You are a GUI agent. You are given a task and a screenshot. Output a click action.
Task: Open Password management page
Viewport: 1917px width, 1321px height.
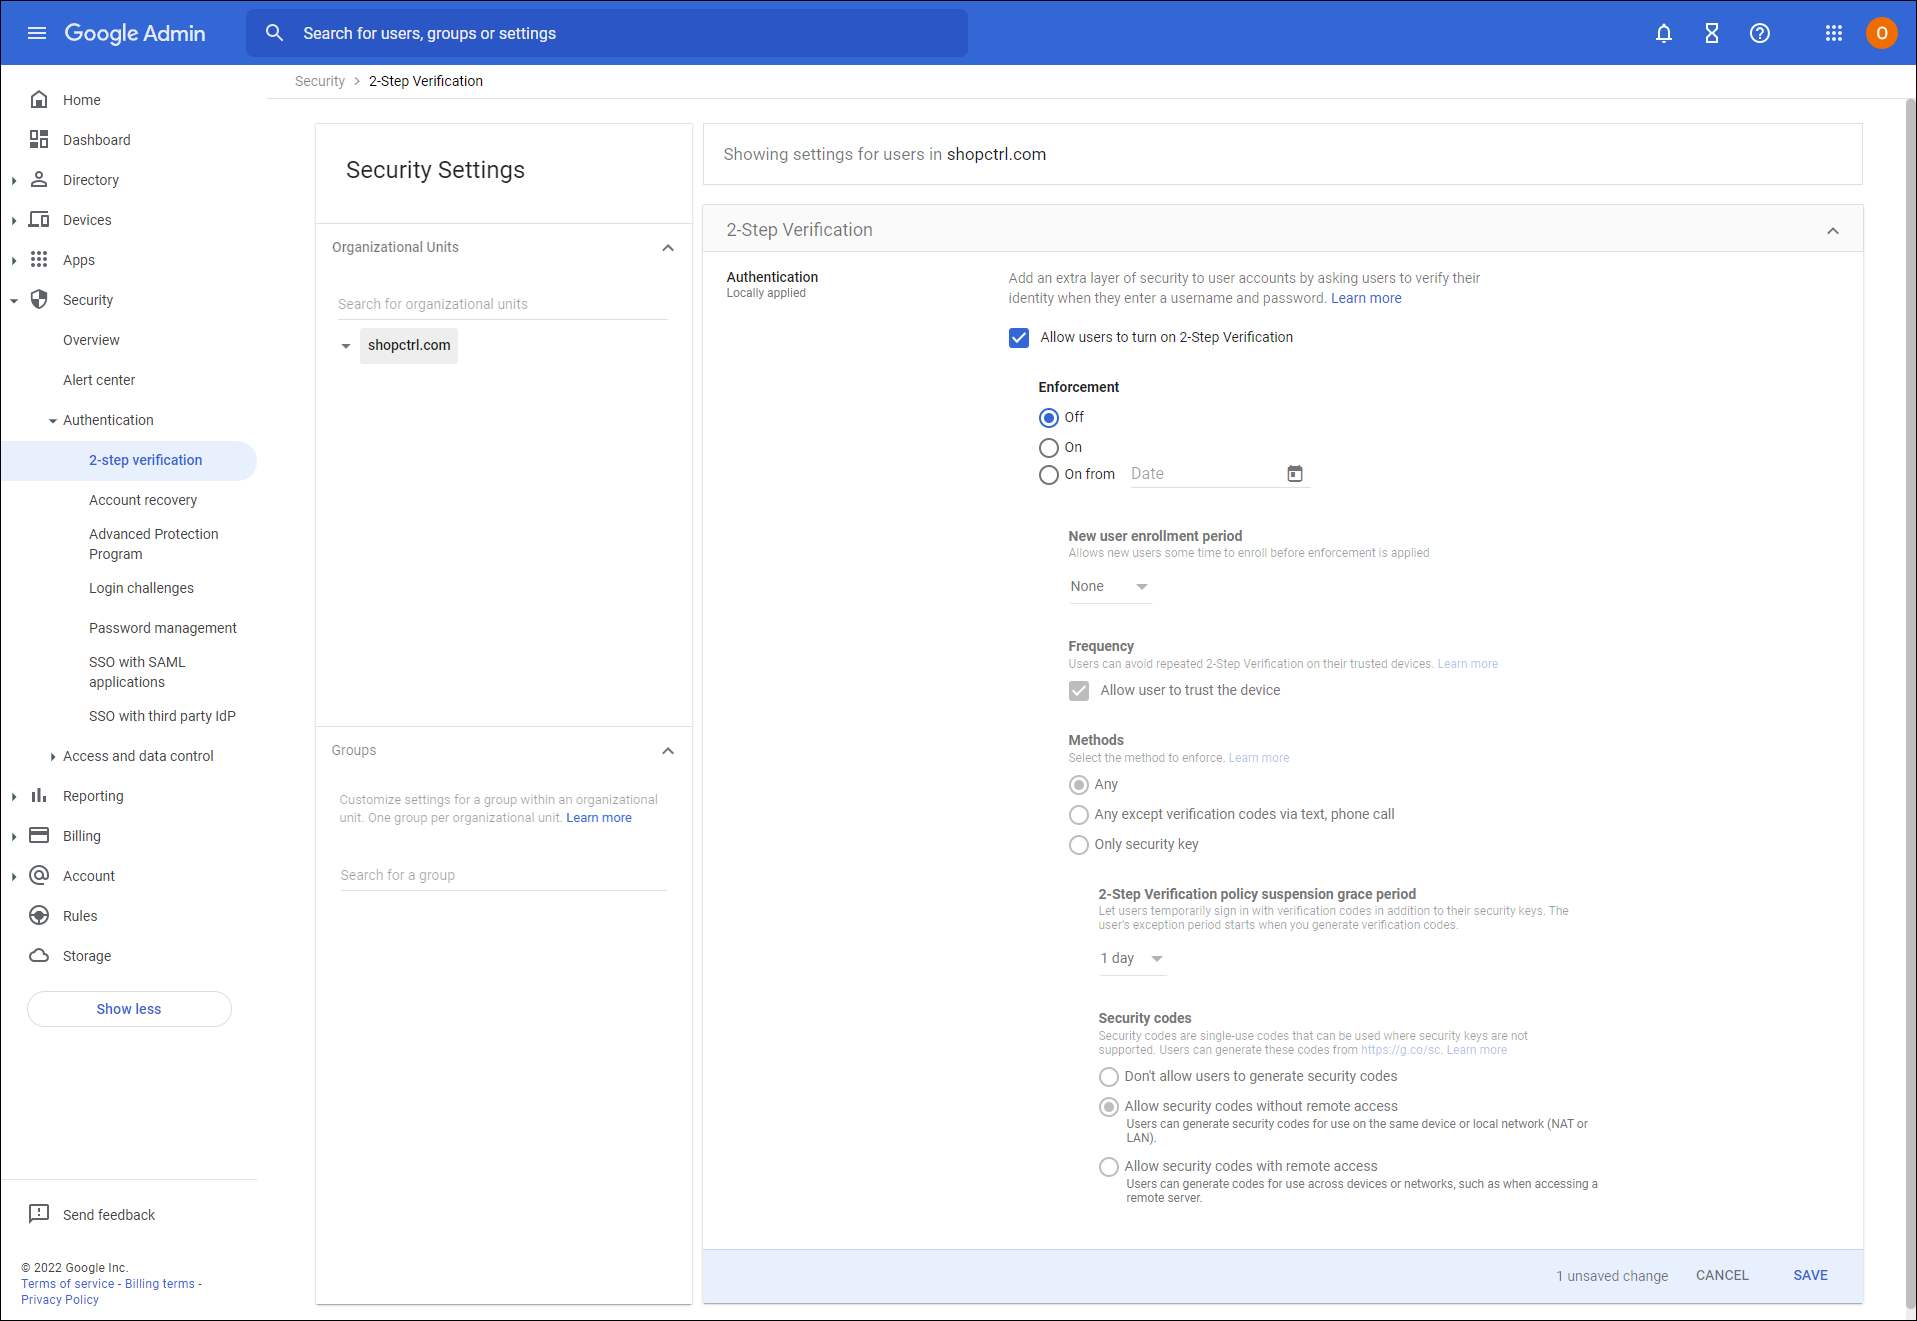pyautogui.click(x=163, y=628)
